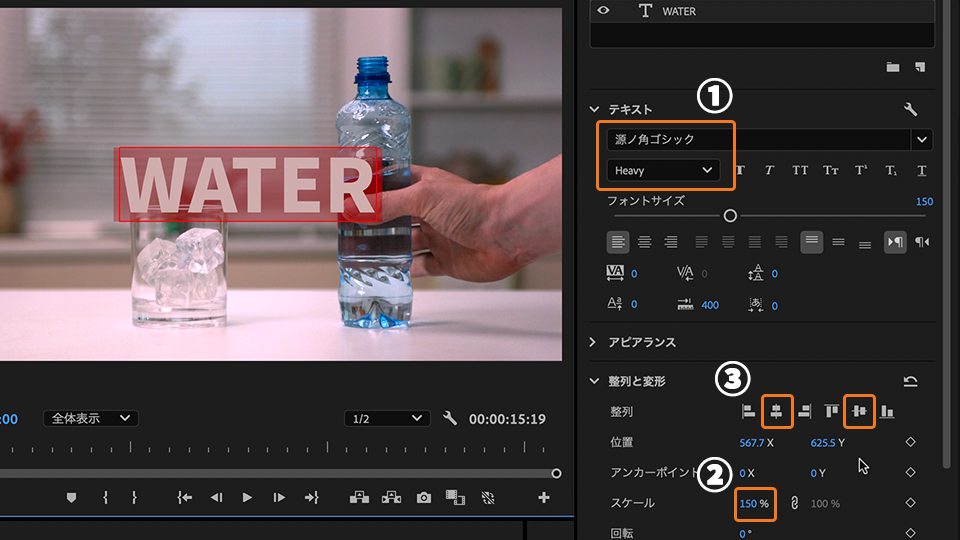This screenshot has height=540, width=960.
Task: Collapse the 整列と変形 section
Action: click(x=594, y=381)
